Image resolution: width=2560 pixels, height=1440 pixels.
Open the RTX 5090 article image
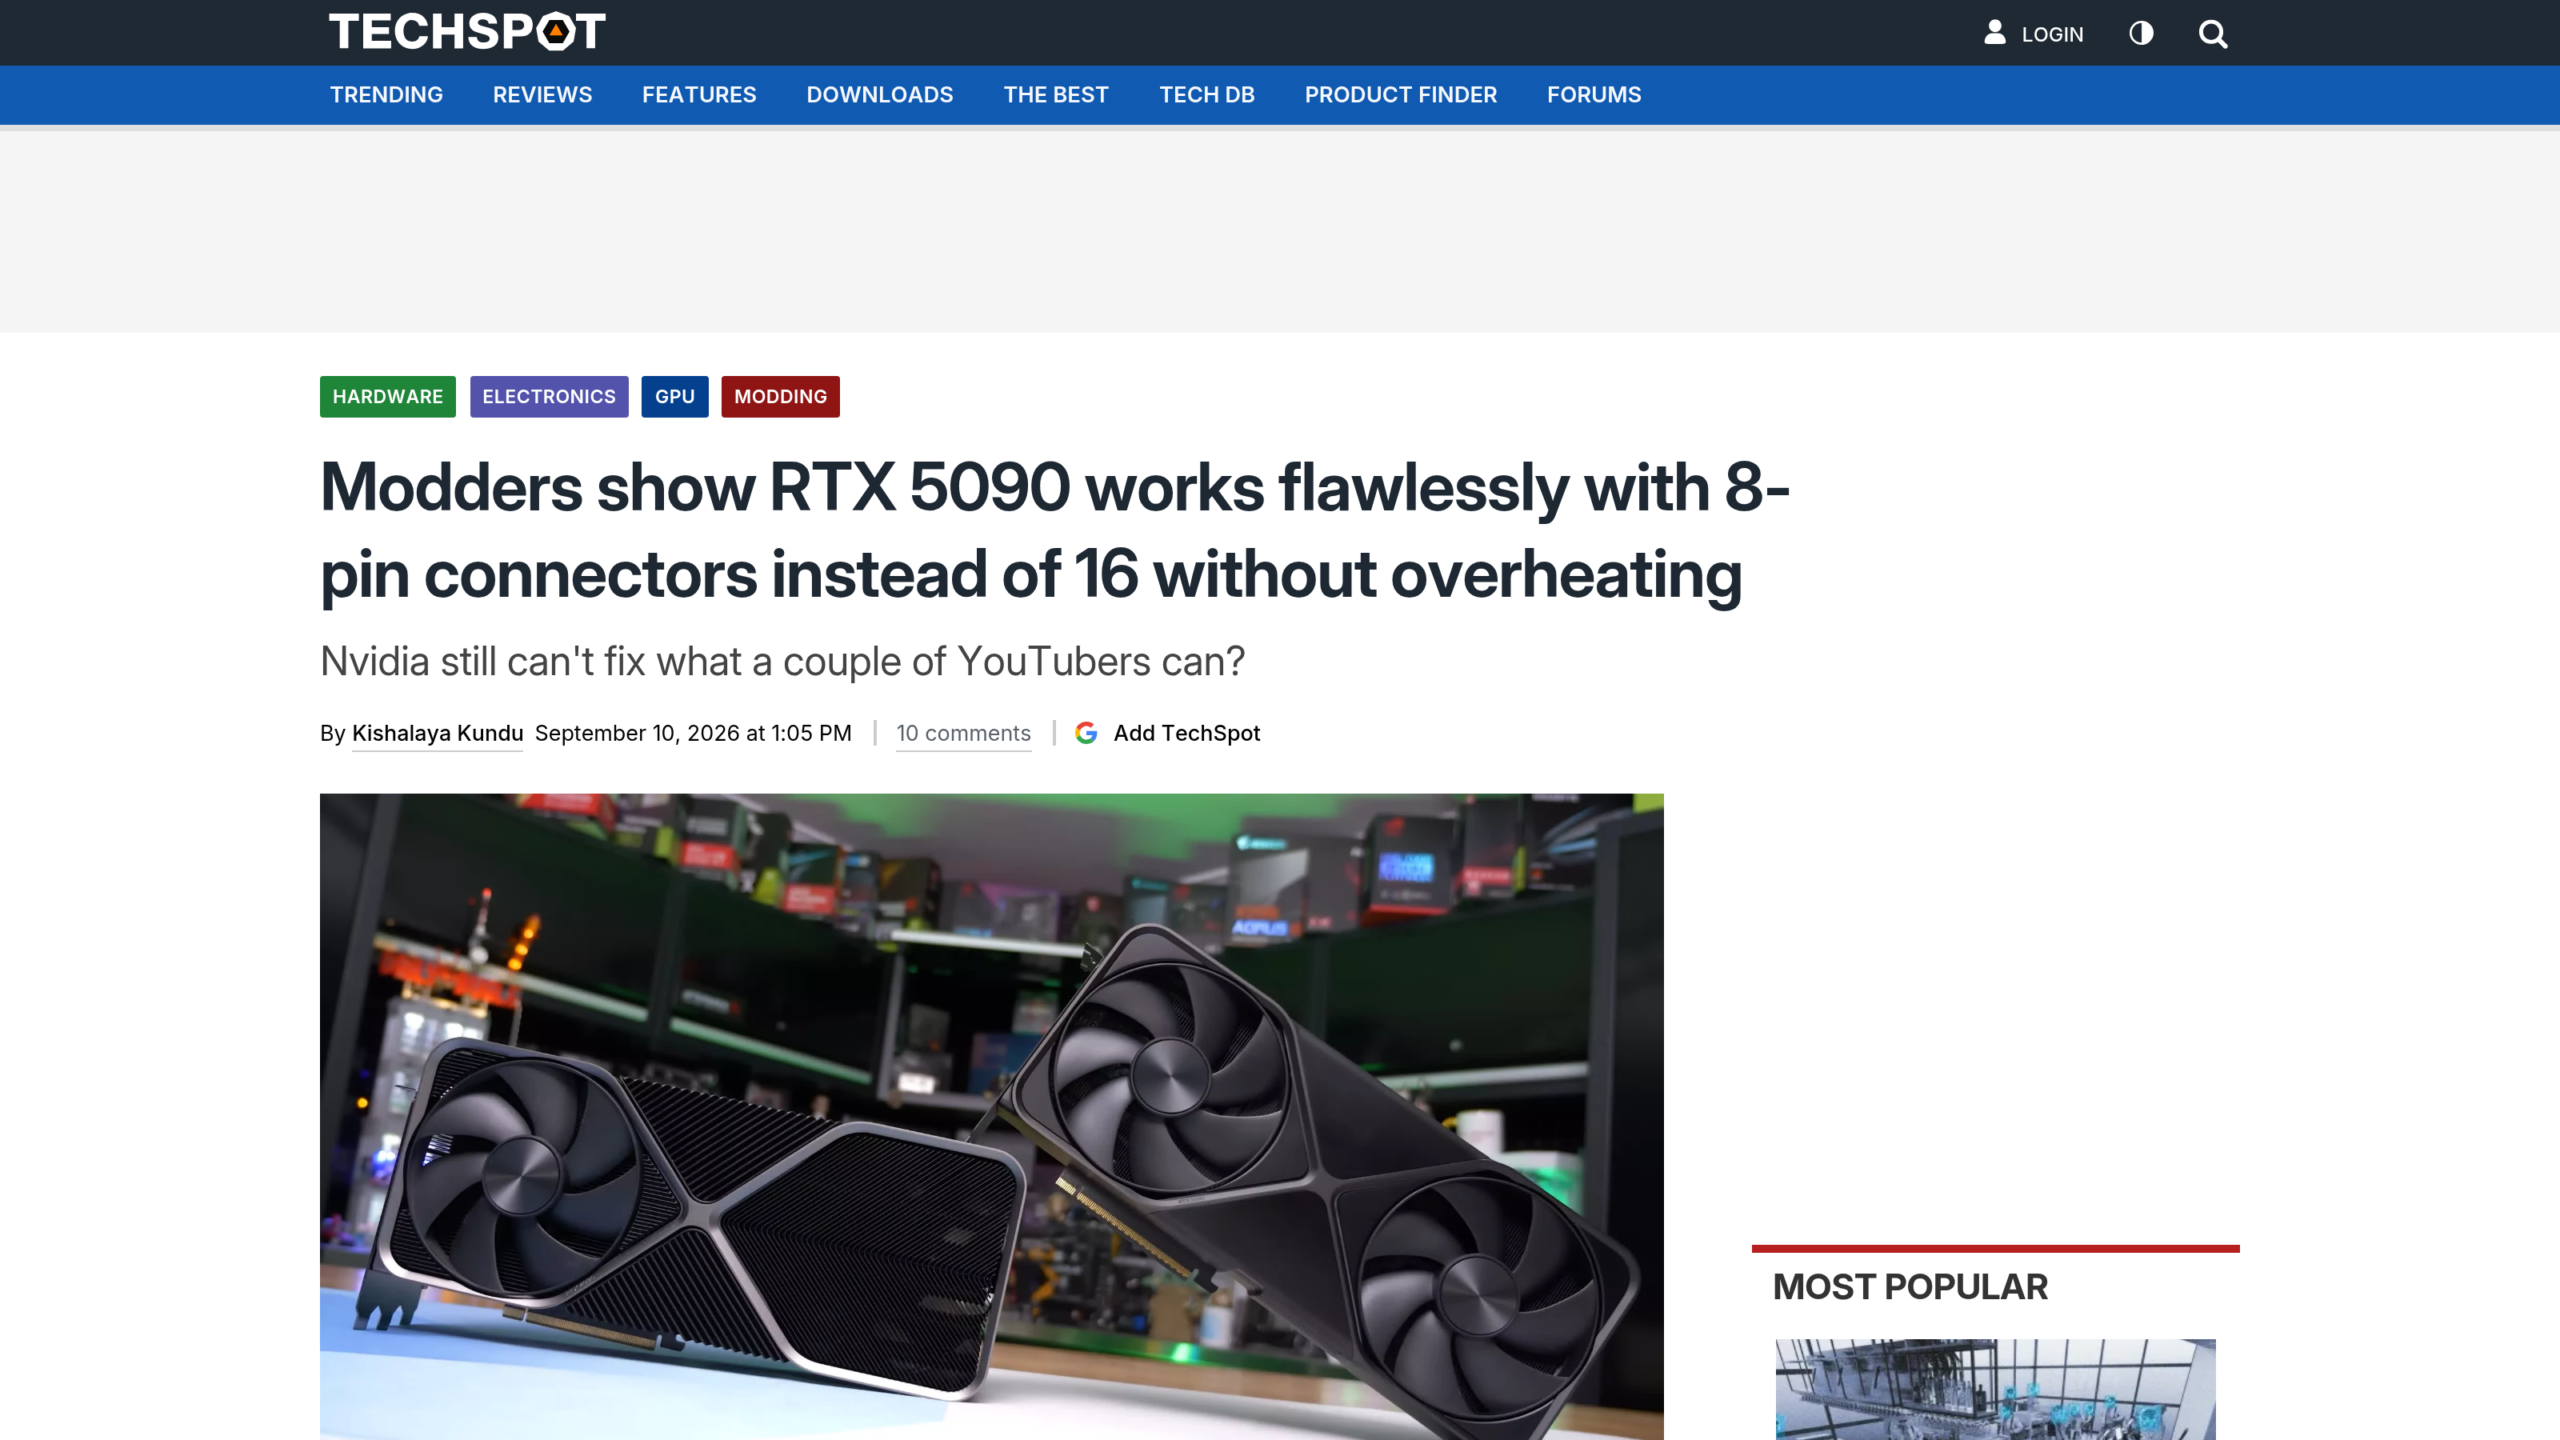pyautogui.click(x=992, y=1116)
